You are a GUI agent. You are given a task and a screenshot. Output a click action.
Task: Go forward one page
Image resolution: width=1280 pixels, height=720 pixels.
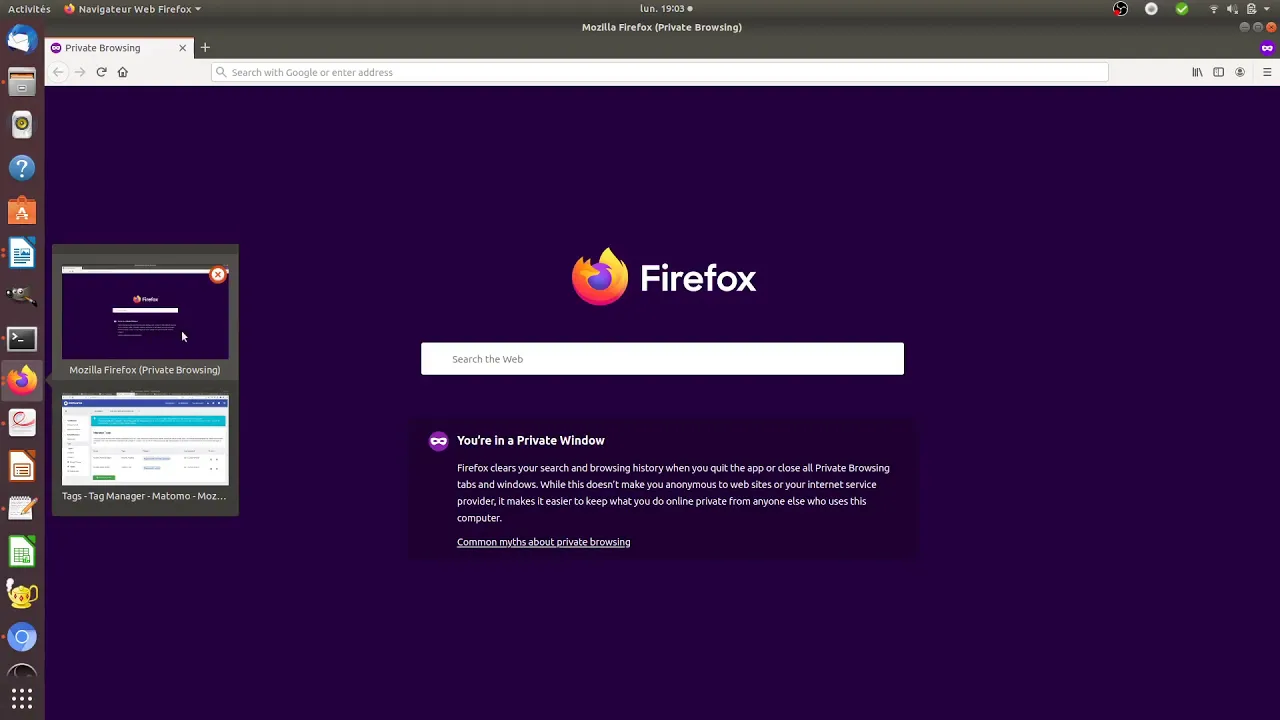pos(80,72)
